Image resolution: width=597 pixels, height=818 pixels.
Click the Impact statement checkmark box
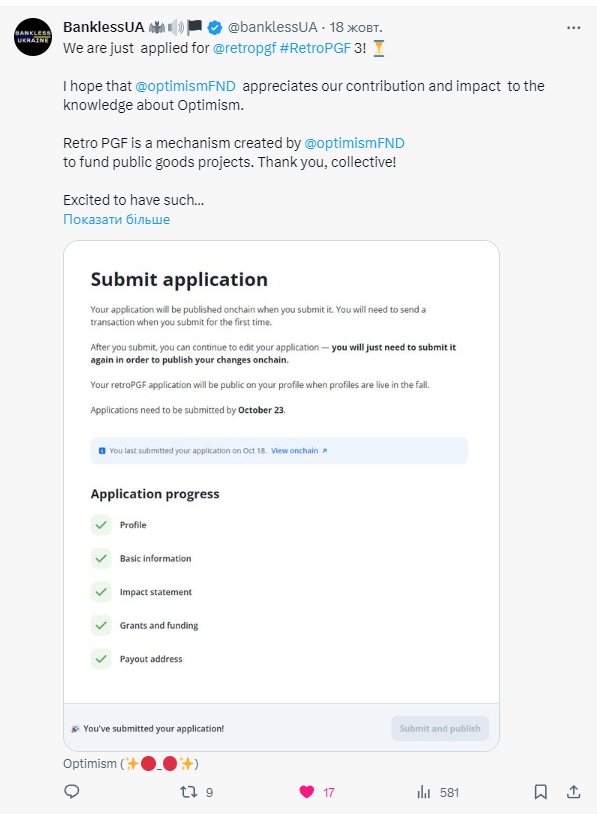(x=101, y=592)
